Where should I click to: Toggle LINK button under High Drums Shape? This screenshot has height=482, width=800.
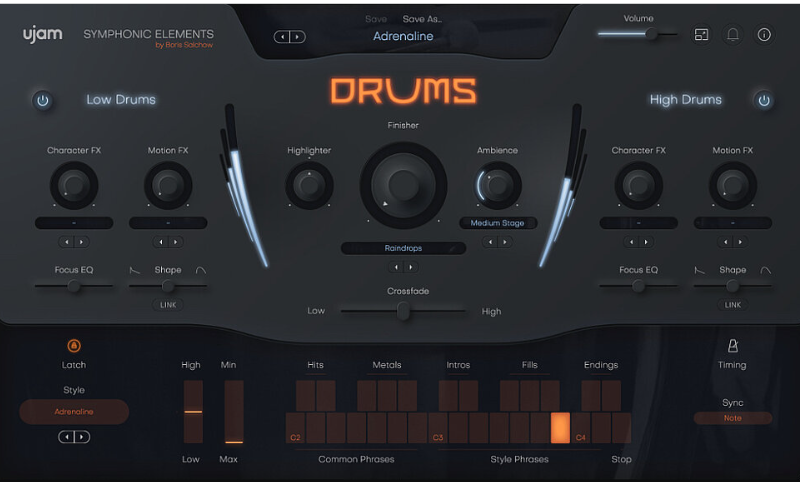click(x=733, y=305)
